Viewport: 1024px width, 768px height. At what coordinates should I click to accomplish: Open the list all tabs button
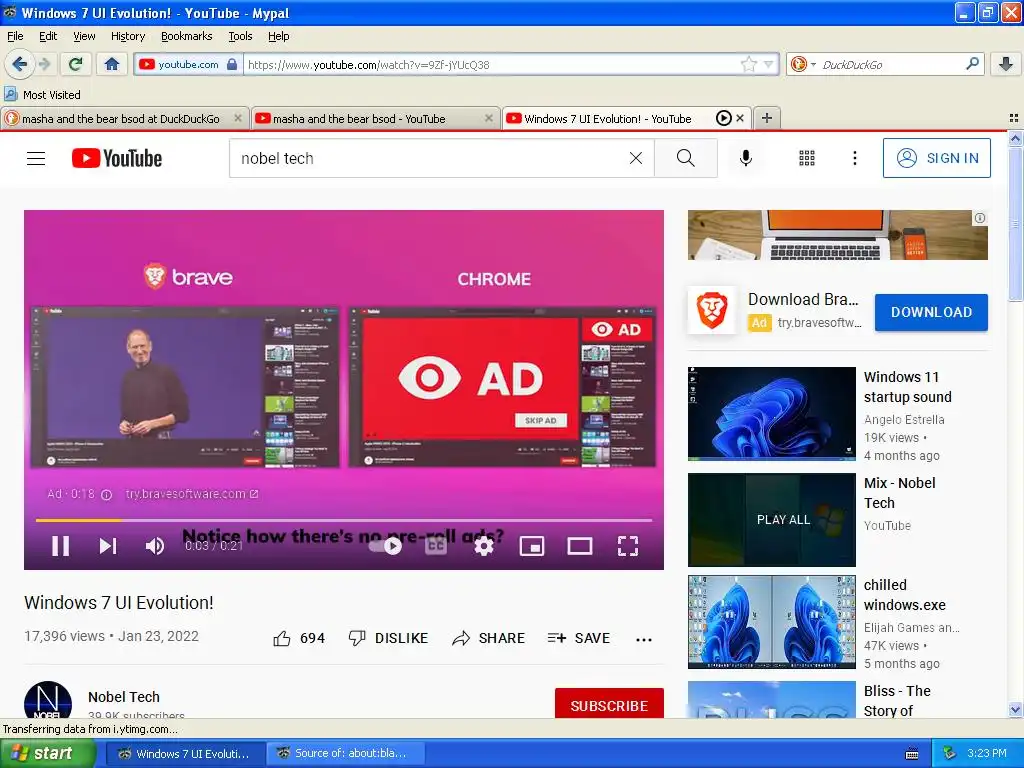coord(1014,118)
